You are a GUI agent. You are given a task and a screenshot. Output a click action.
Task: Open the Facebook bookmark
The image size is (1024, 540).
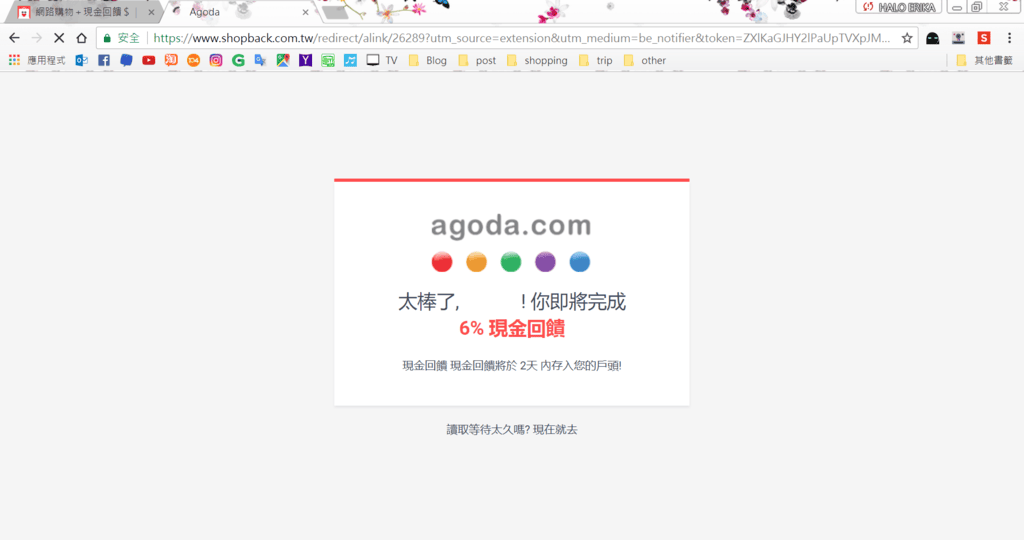click(x=104, y=60)
